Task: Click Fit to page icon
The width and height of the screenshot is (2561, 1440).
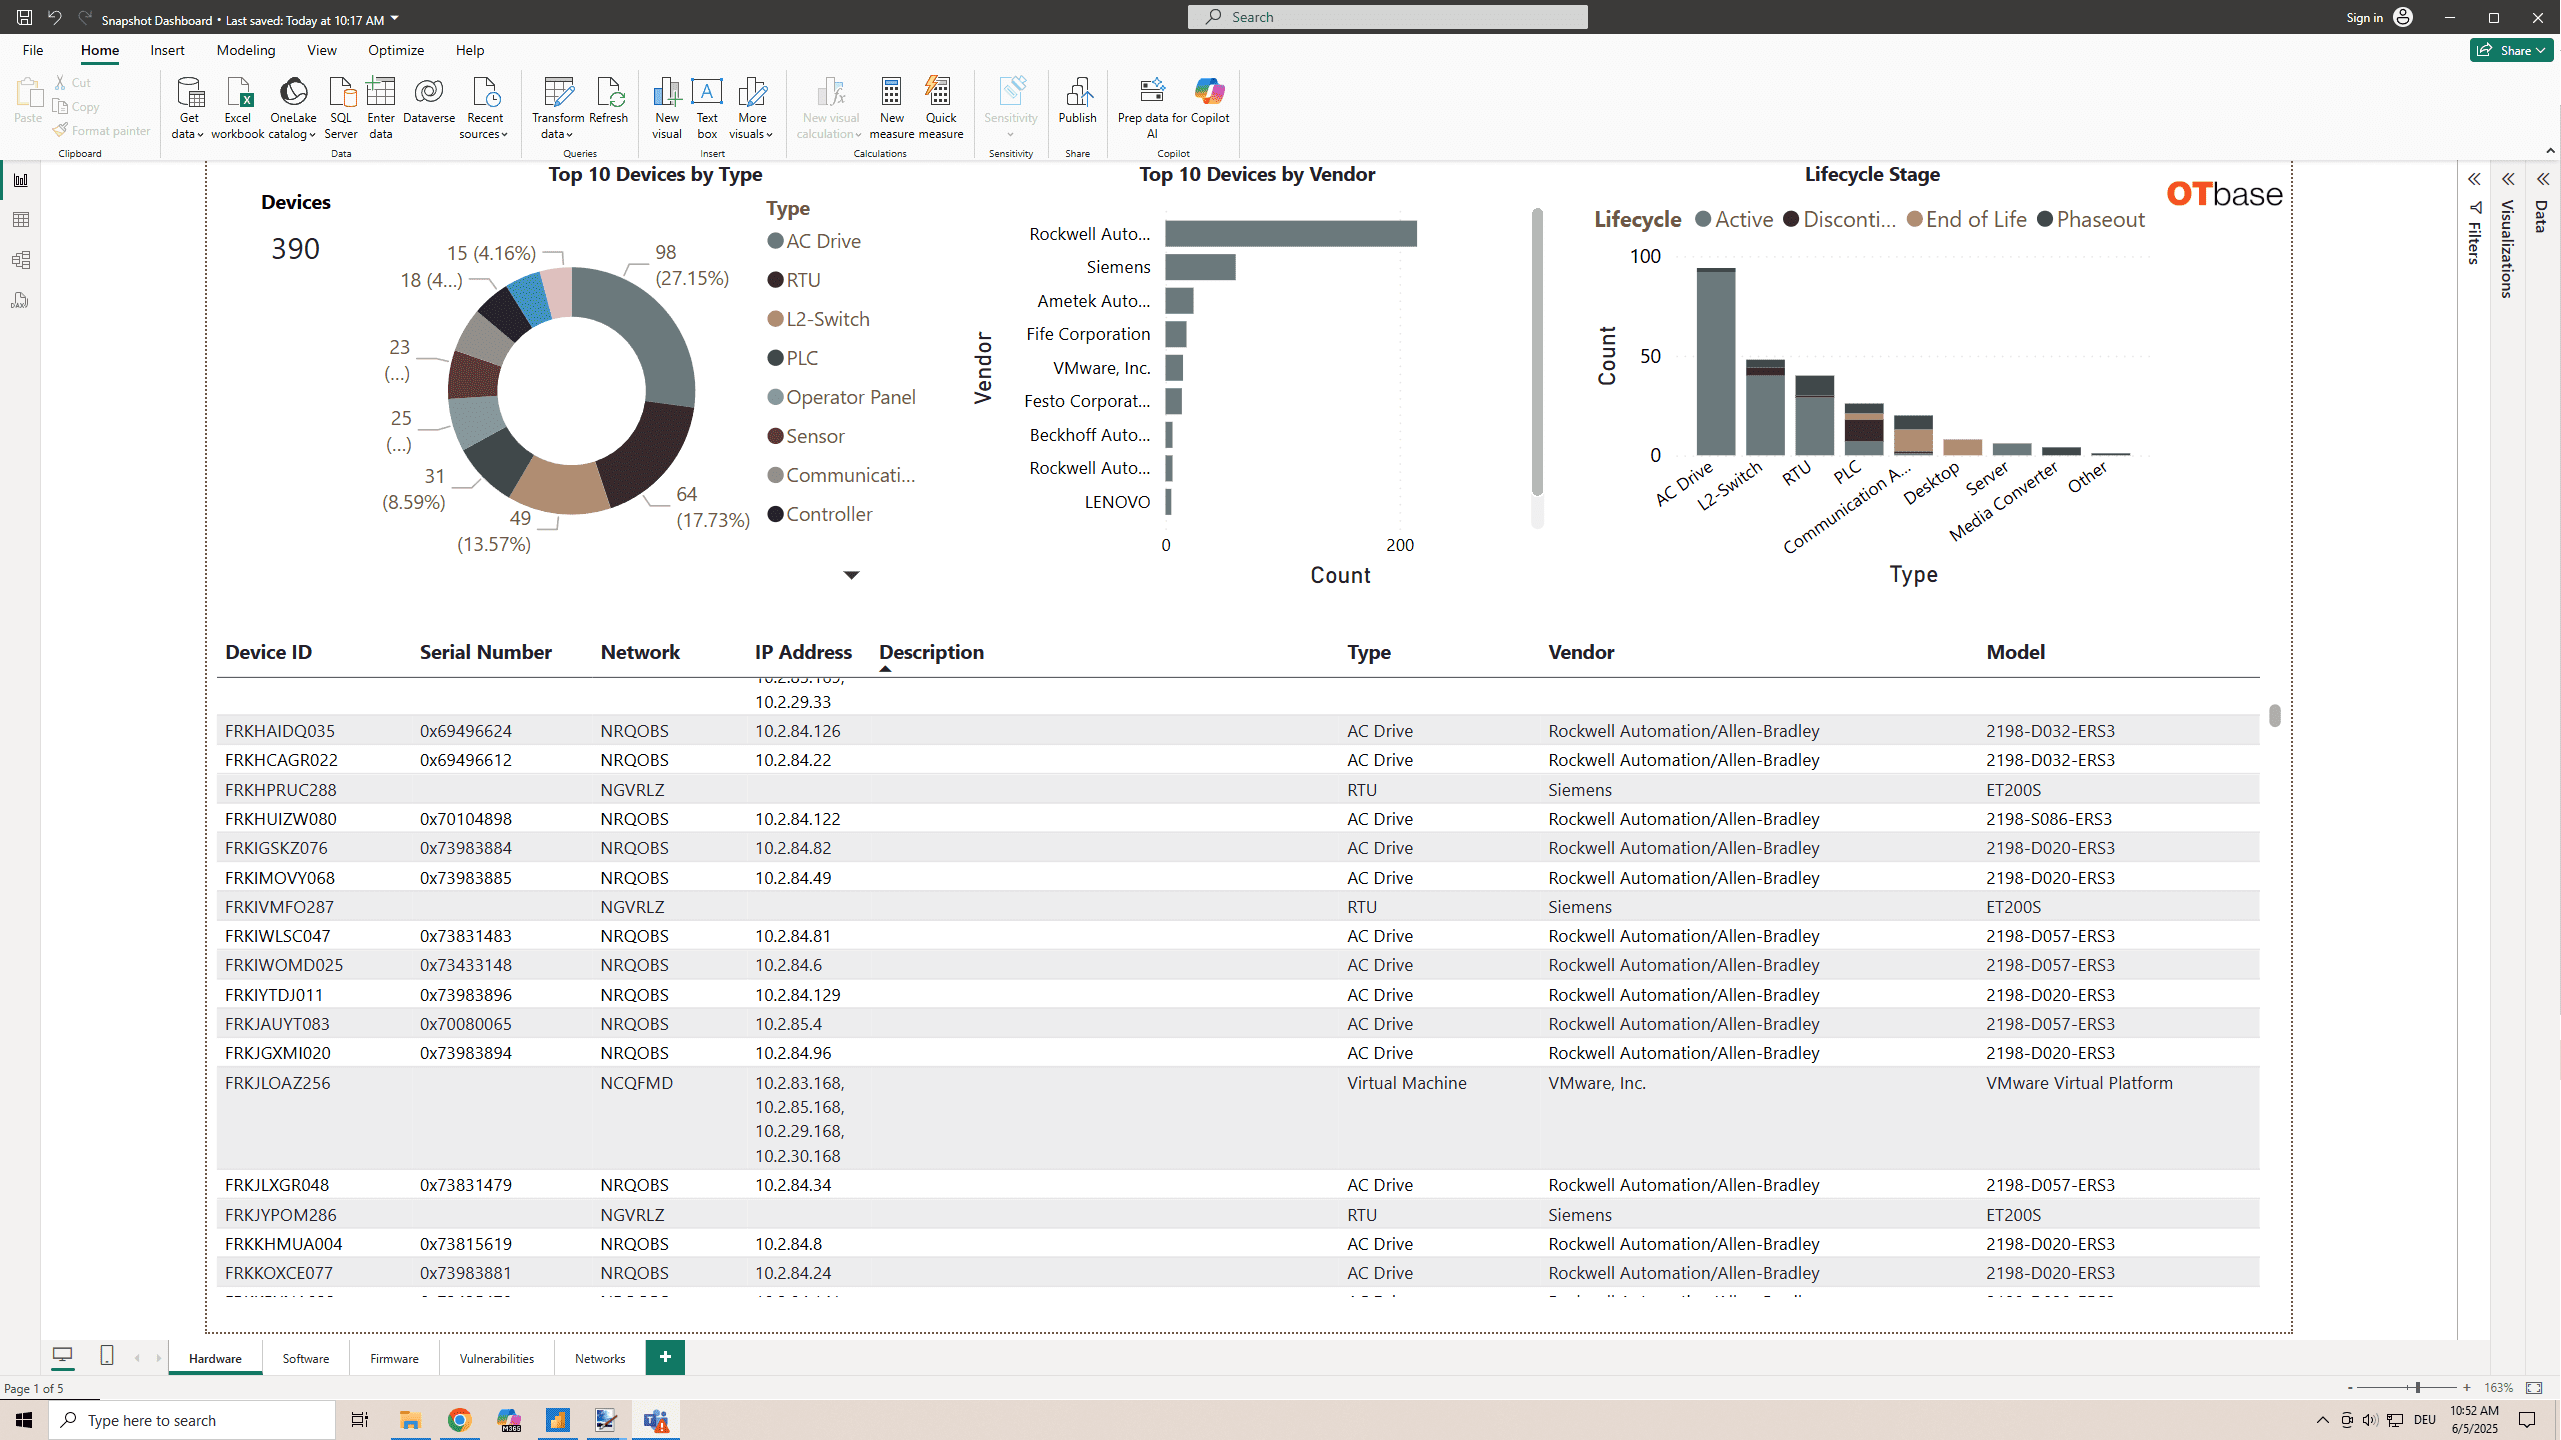Action: coord(2534,1388)
